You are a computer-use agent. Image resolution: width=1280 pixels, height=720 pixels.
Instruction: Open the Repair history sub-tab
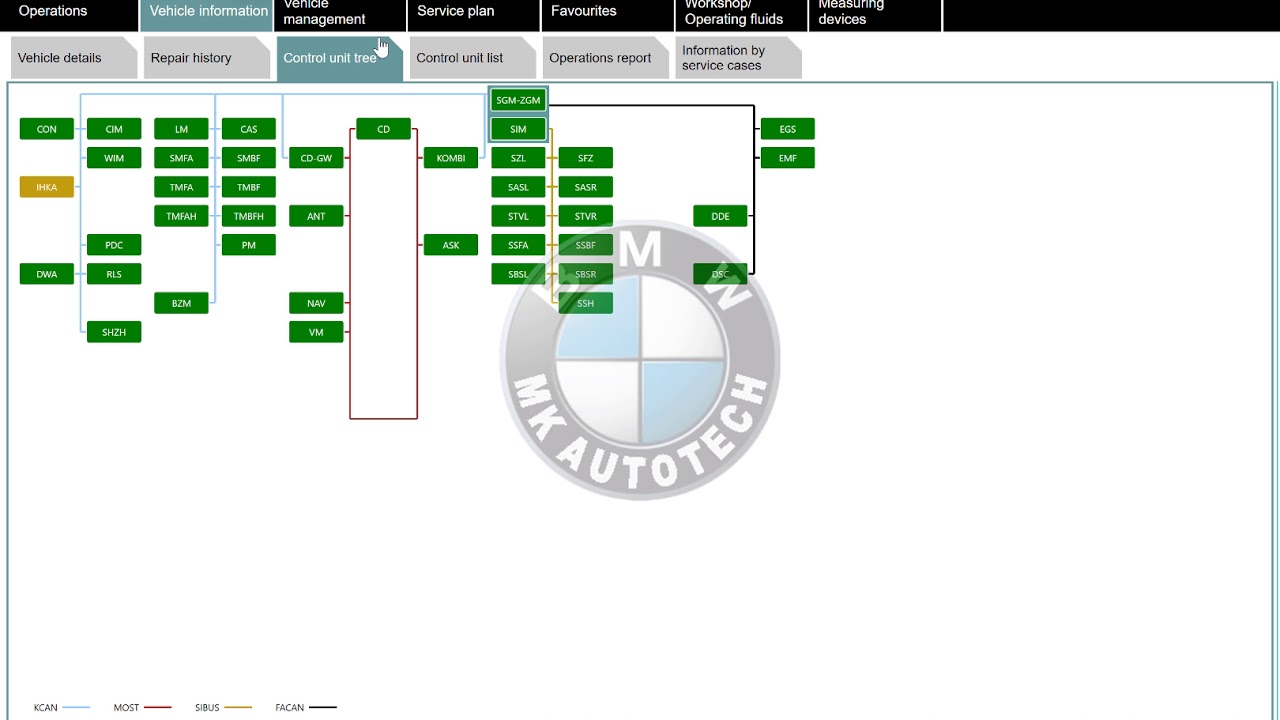pyautogui.click(x=207, y=58)
